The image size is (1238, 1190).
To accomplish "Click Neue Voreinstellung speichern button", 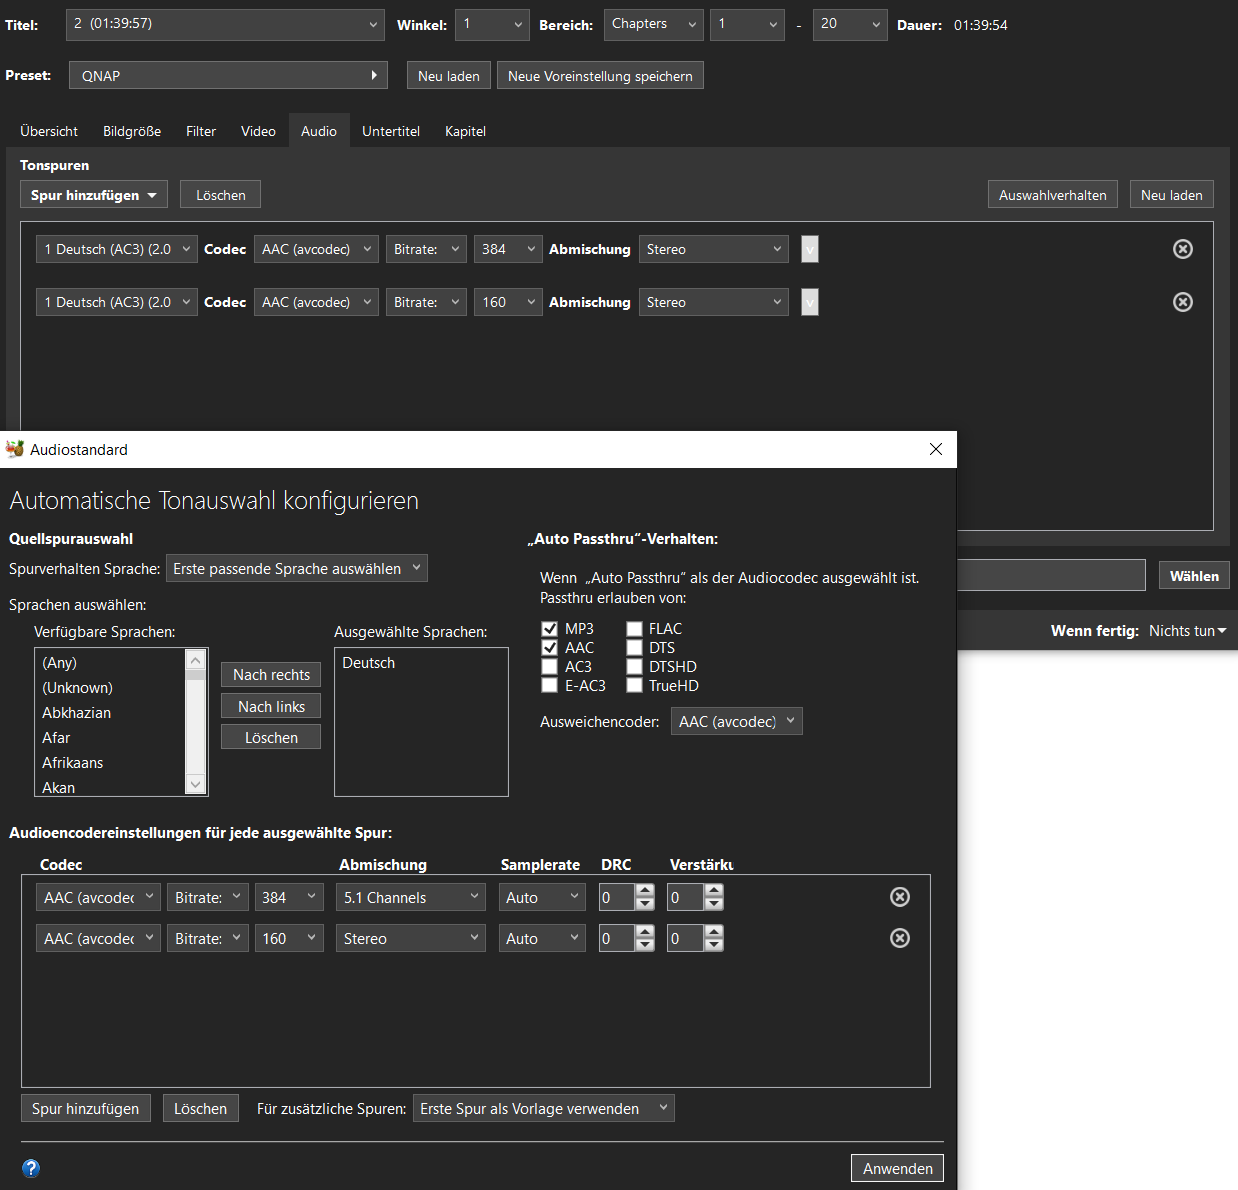I will point(600,76).
